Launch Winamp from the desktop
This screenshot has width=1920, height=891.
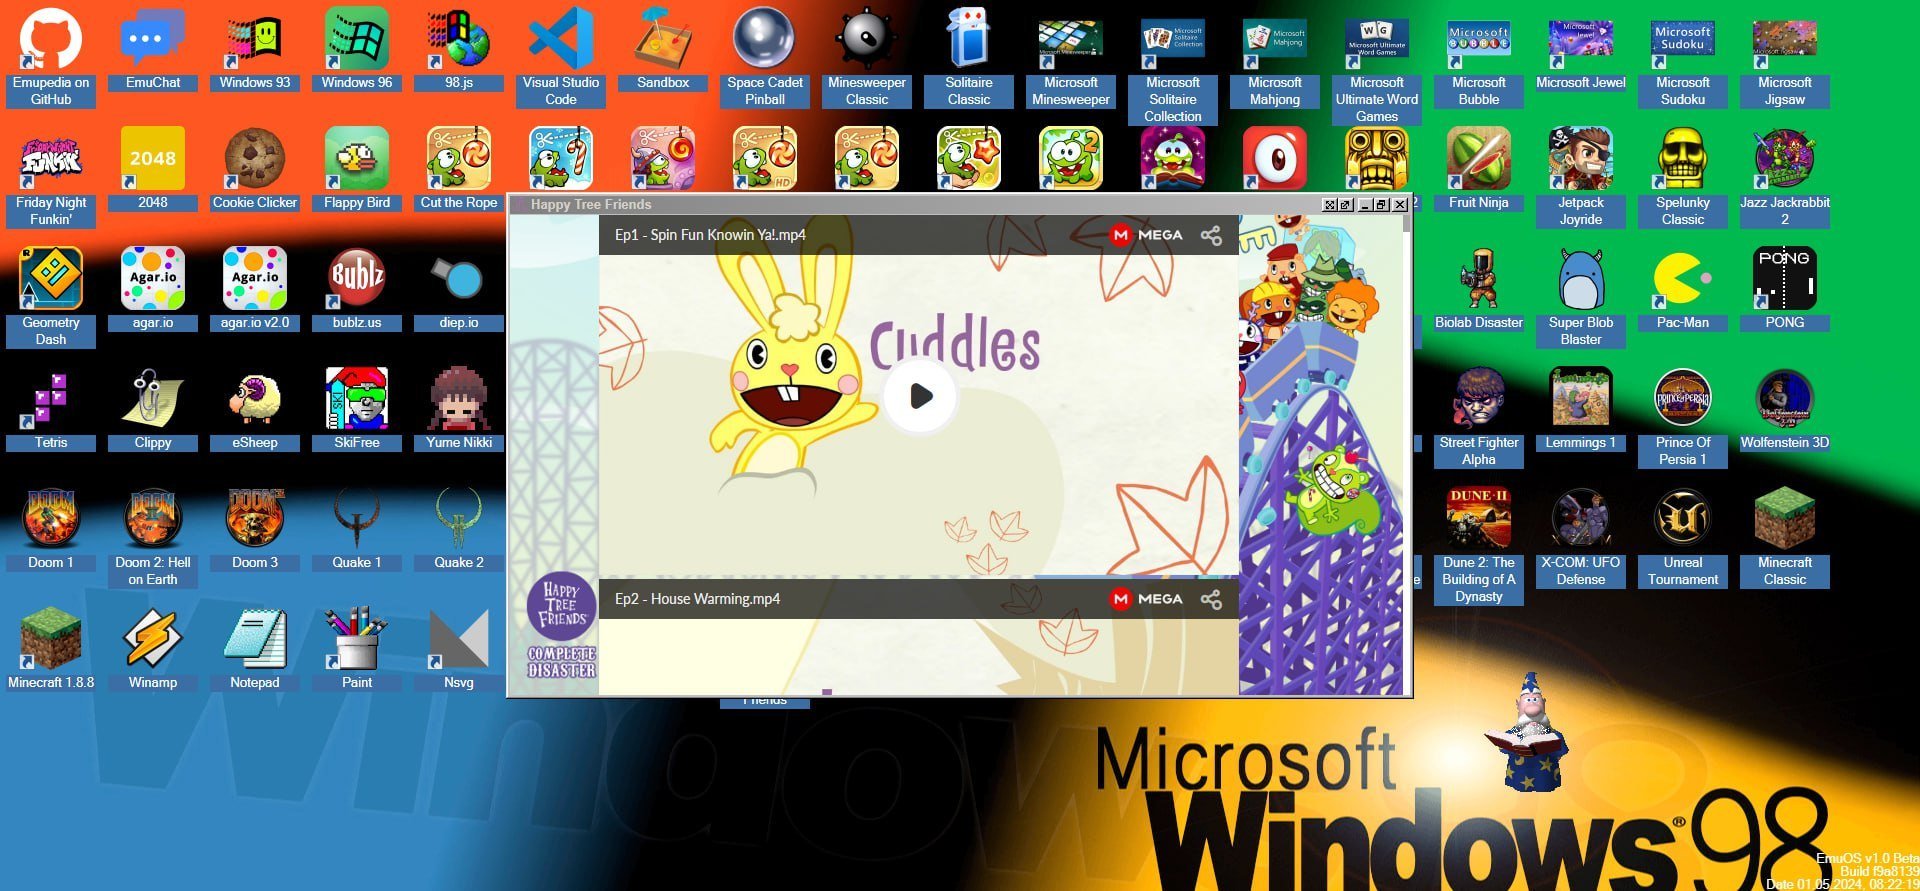click(153, 648)
